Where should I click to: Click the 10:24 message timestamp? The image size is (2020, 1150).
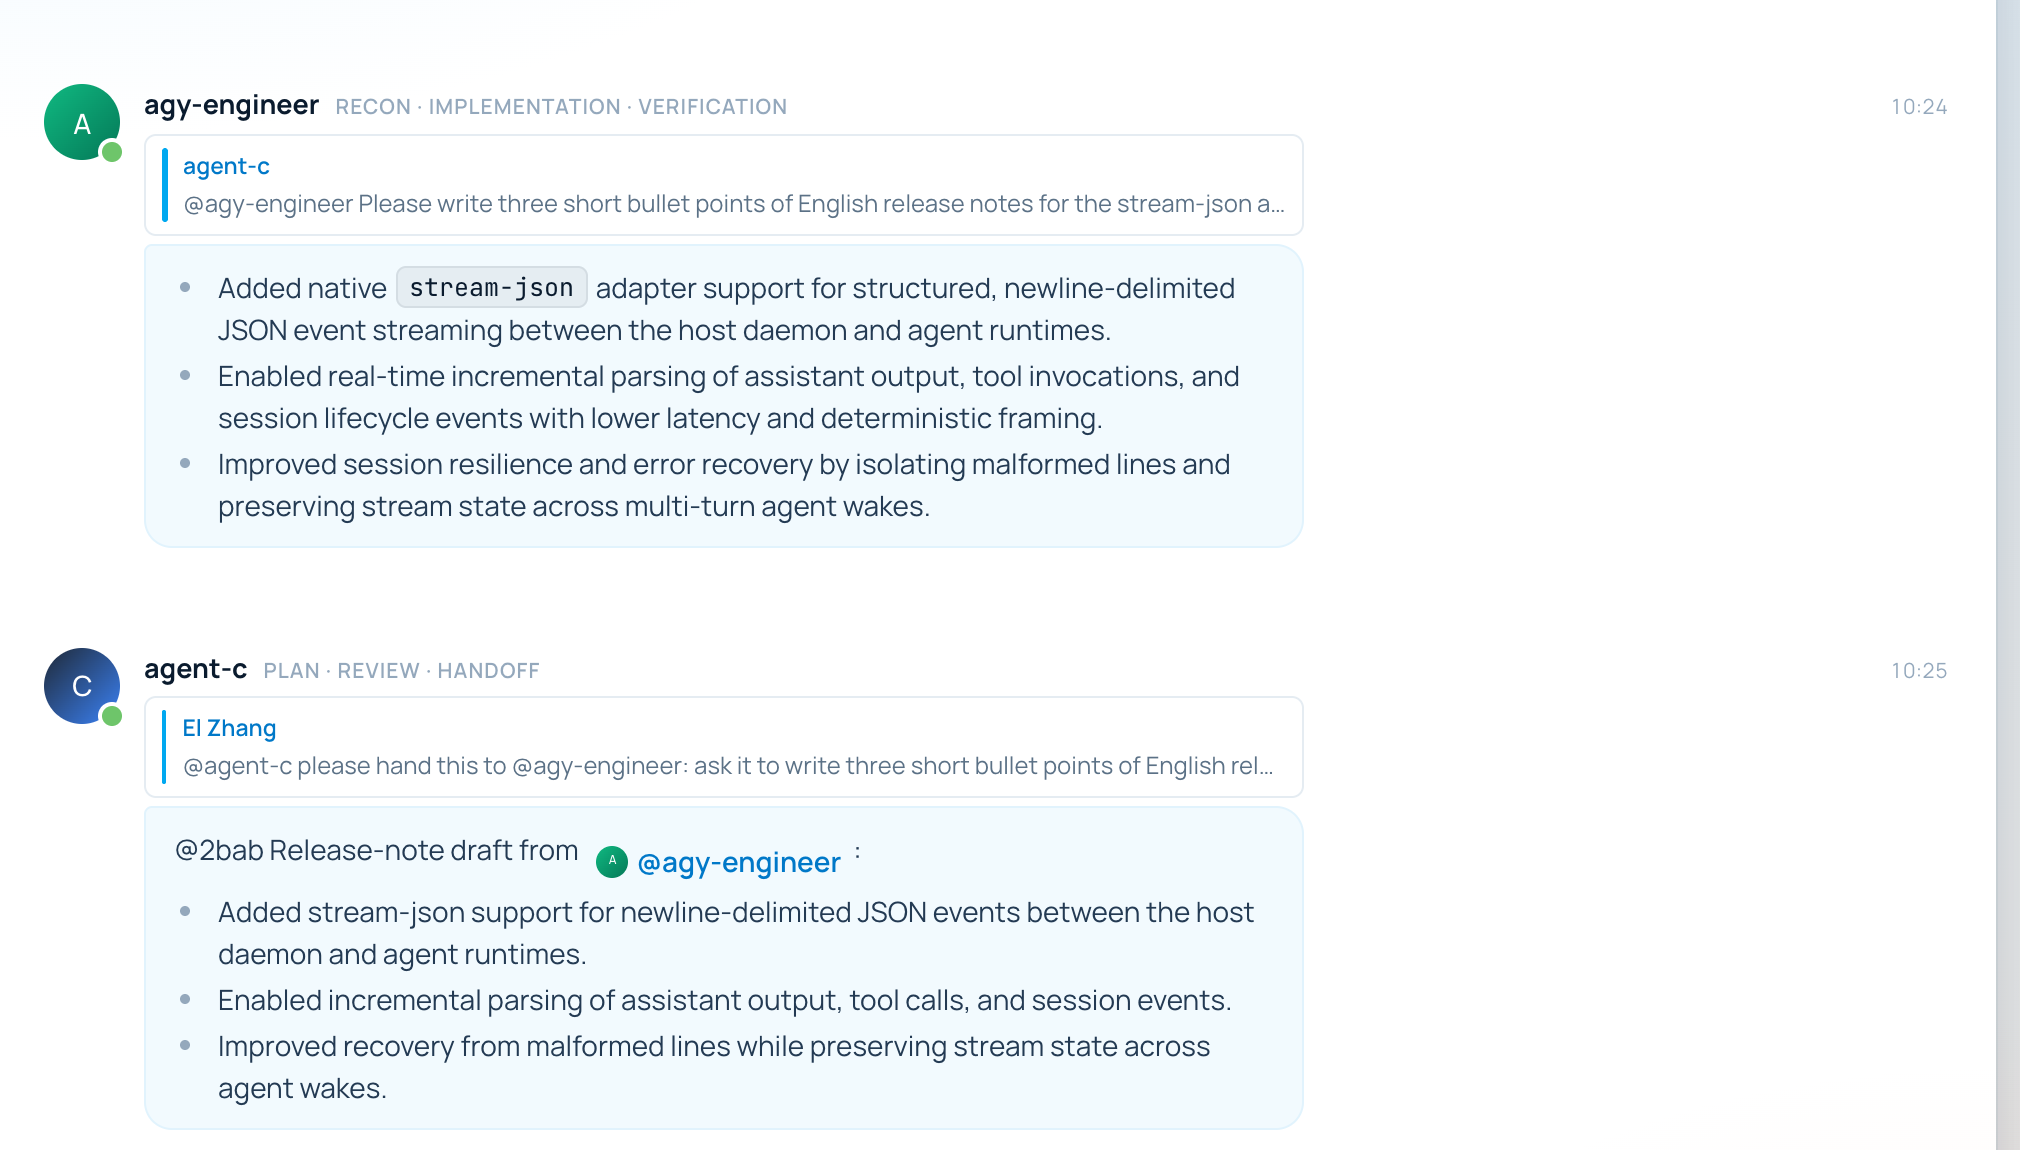click(1919, 107)
